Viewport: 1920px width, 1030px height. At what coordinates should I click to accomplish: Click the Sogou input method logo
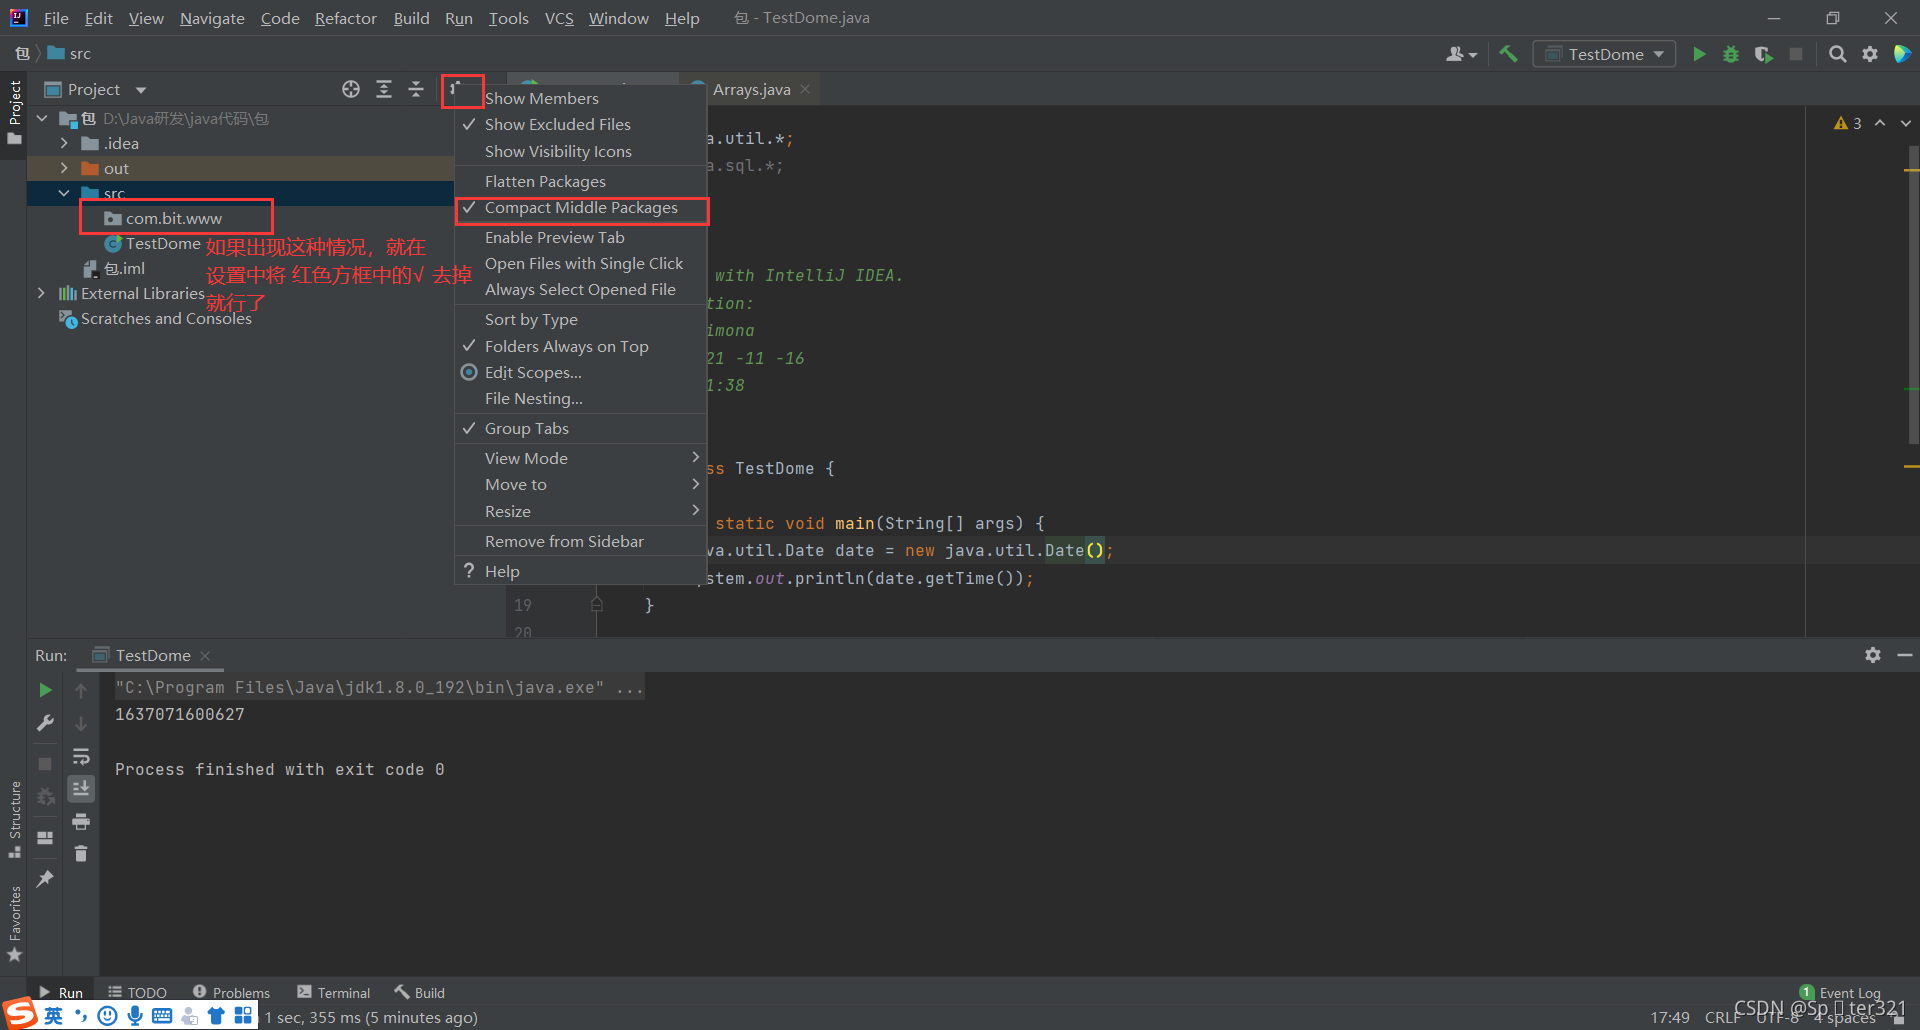[19, 1013]
